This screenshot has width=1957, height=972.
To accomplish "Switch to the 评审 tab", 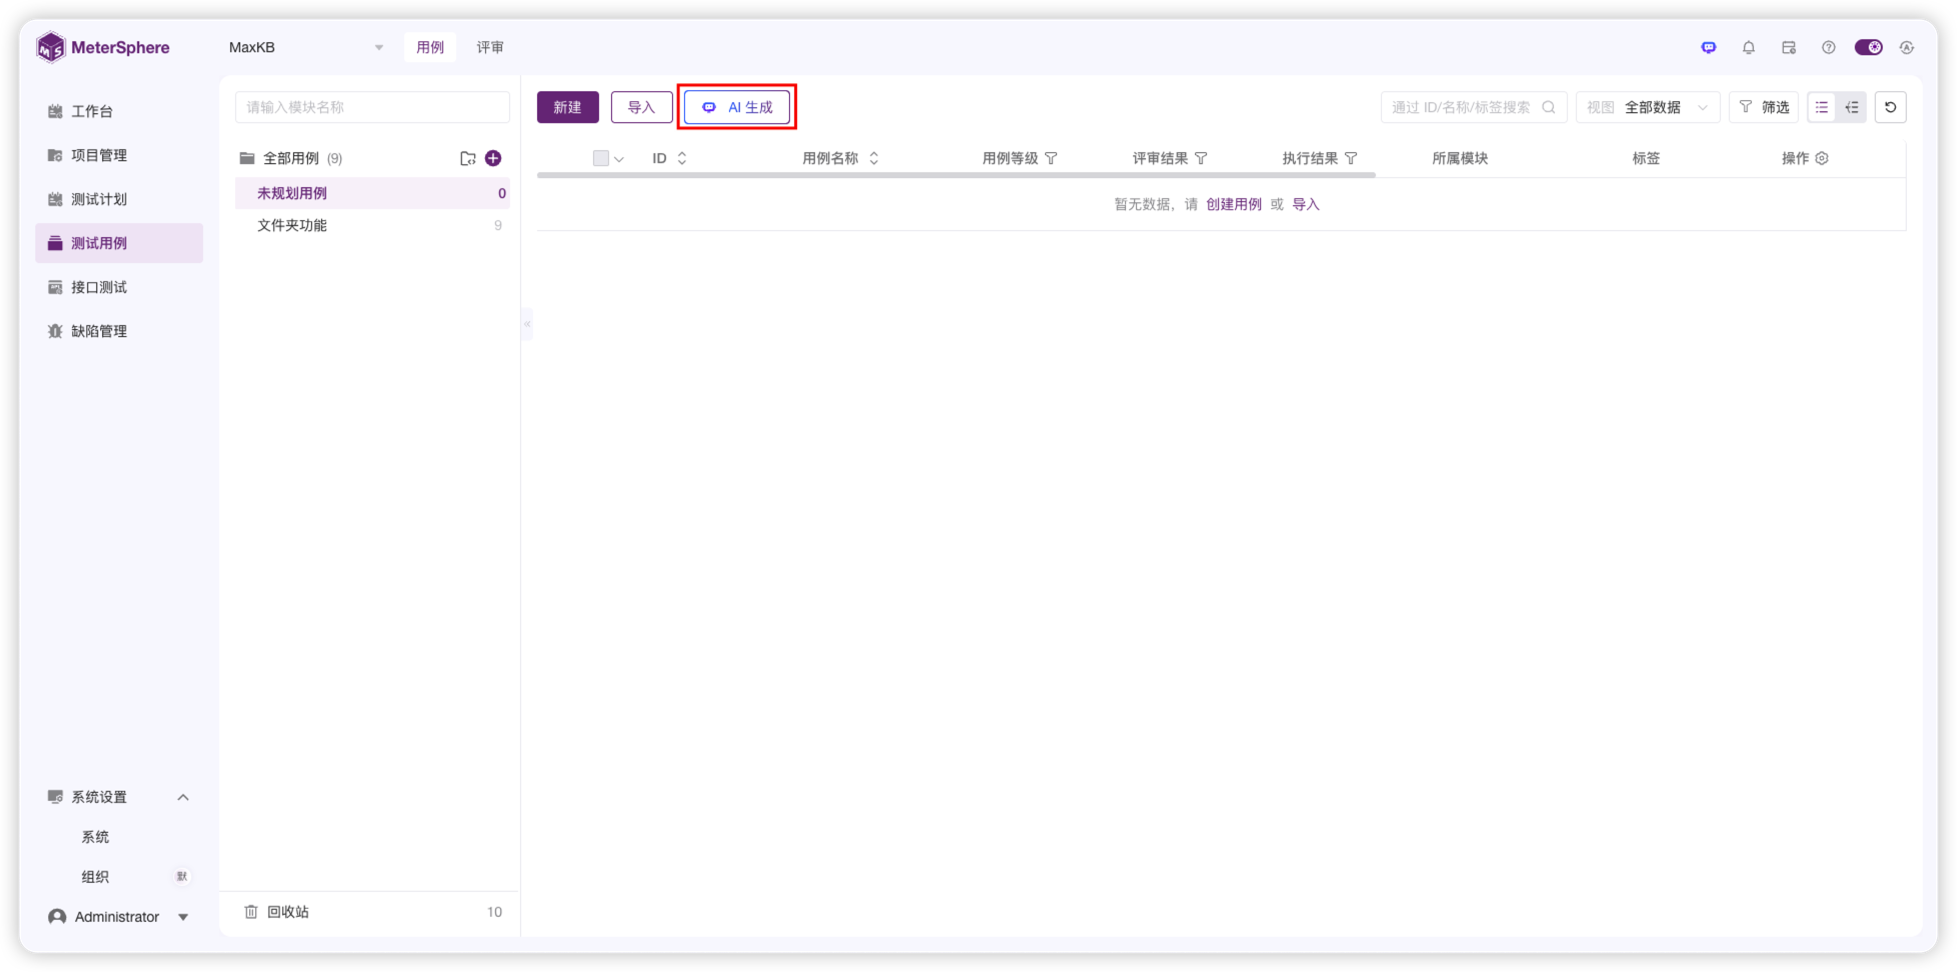I will pos(490,47).
